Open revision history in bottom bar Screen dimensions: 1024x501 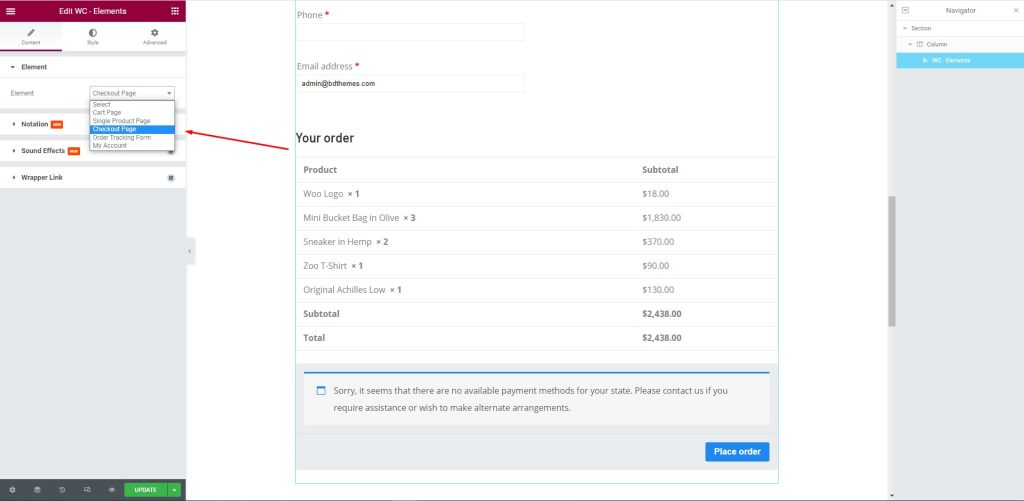[x=62, y=490]
